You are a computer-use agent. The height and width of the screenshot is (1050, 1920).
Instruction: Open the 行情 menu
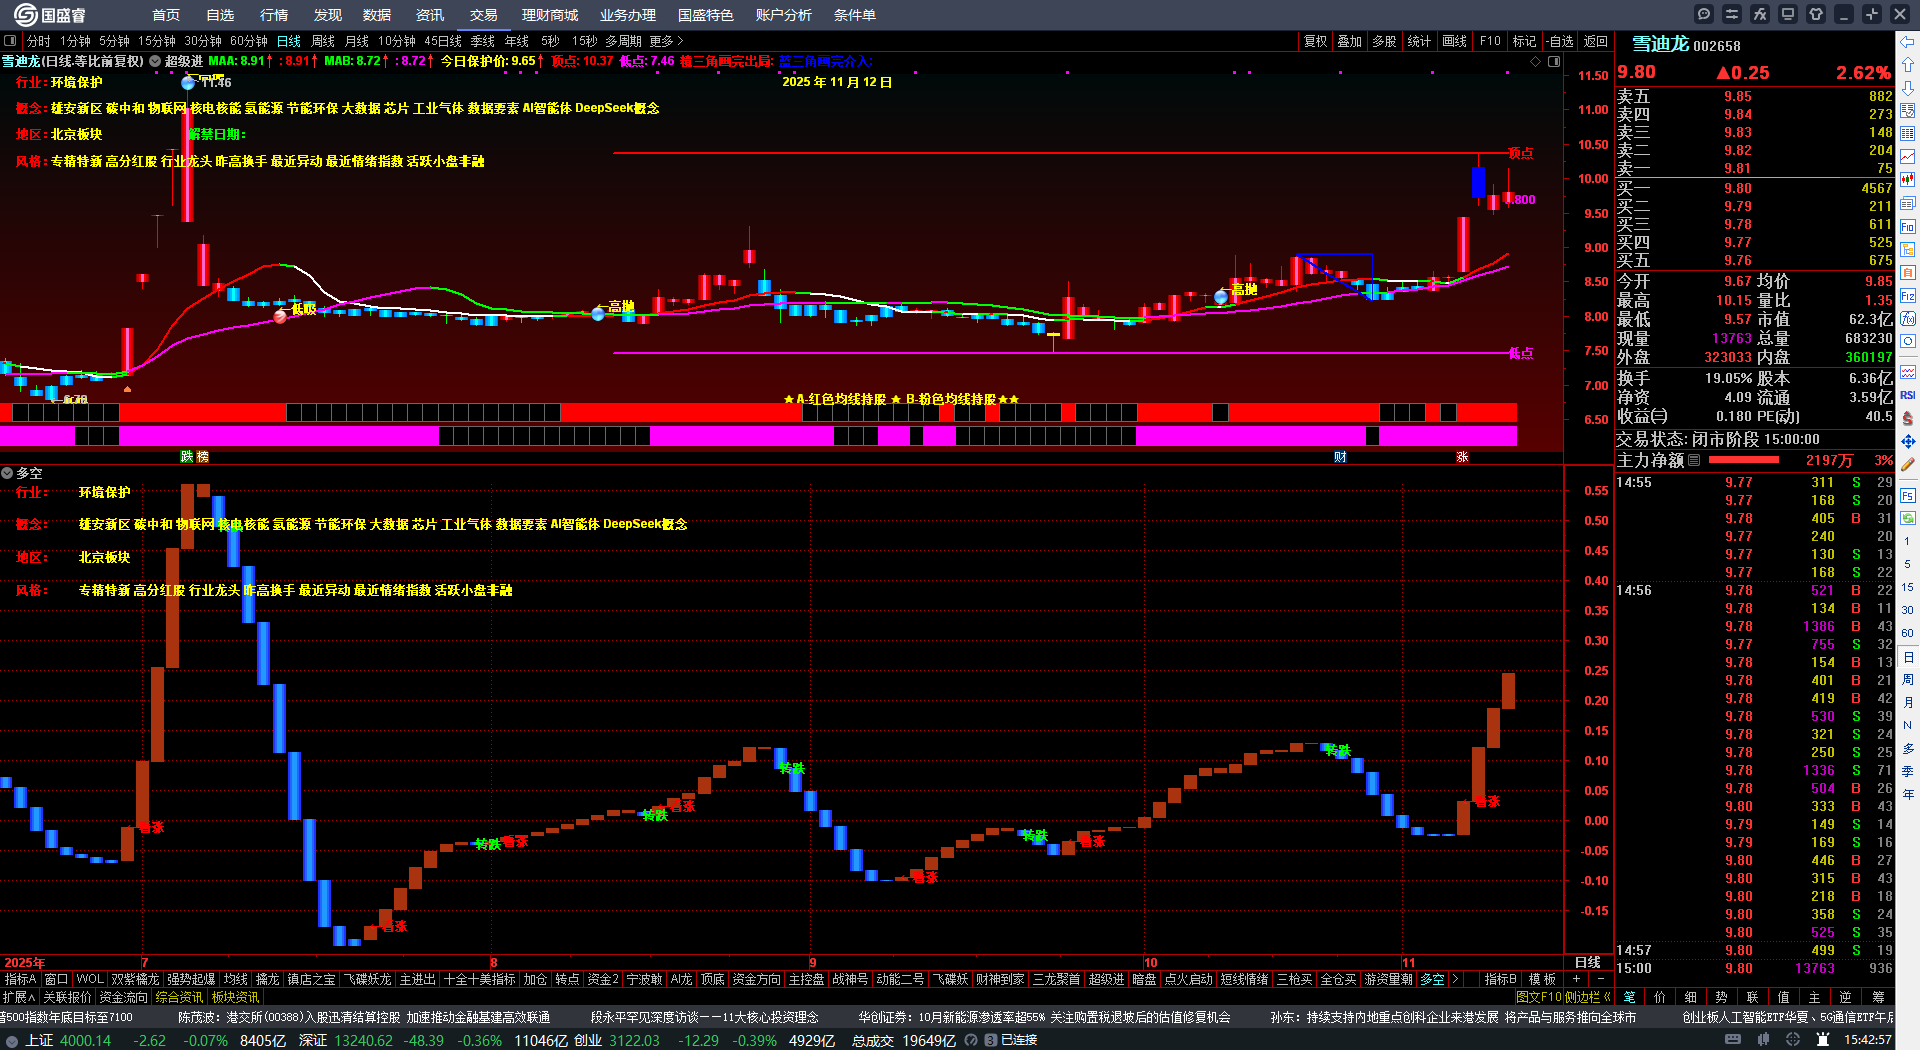(274, 15)
